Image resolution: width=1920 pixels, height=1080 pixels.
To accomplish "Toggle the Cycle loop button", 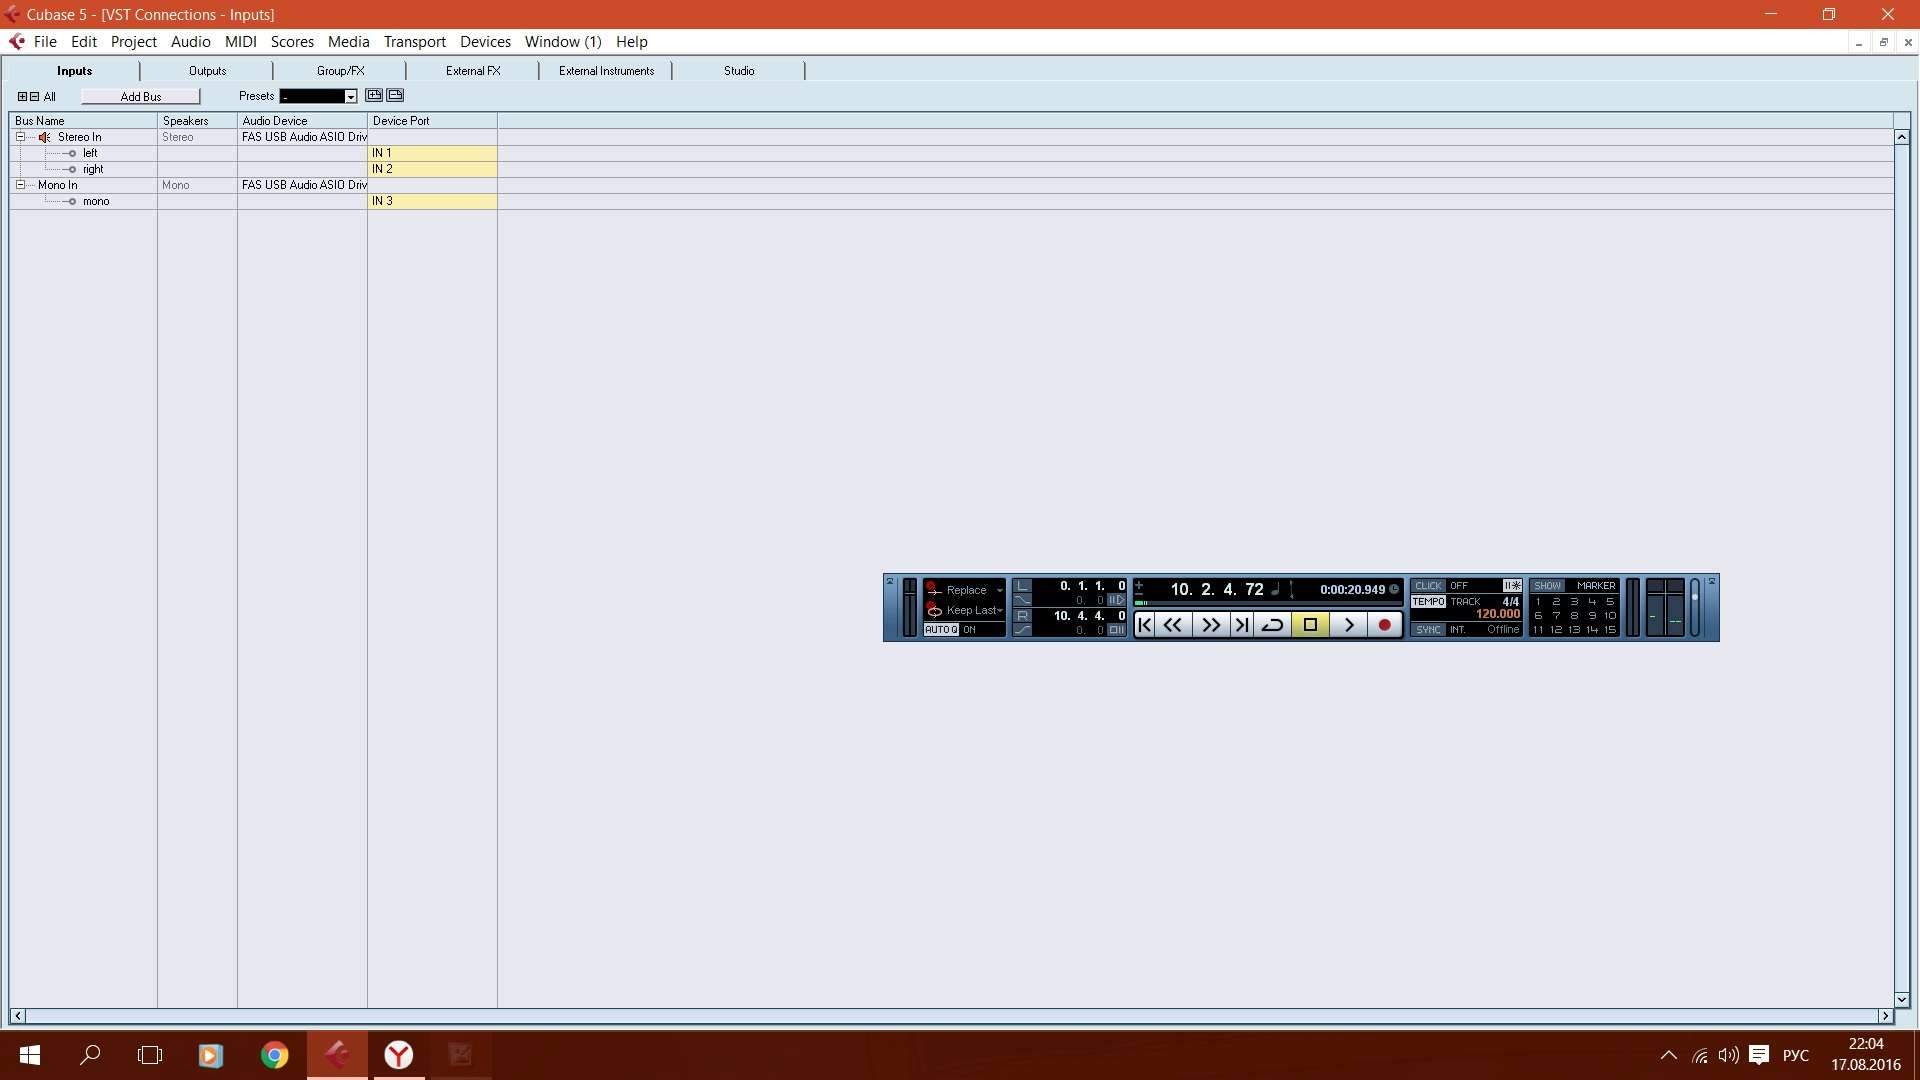I will point(1272,625).
